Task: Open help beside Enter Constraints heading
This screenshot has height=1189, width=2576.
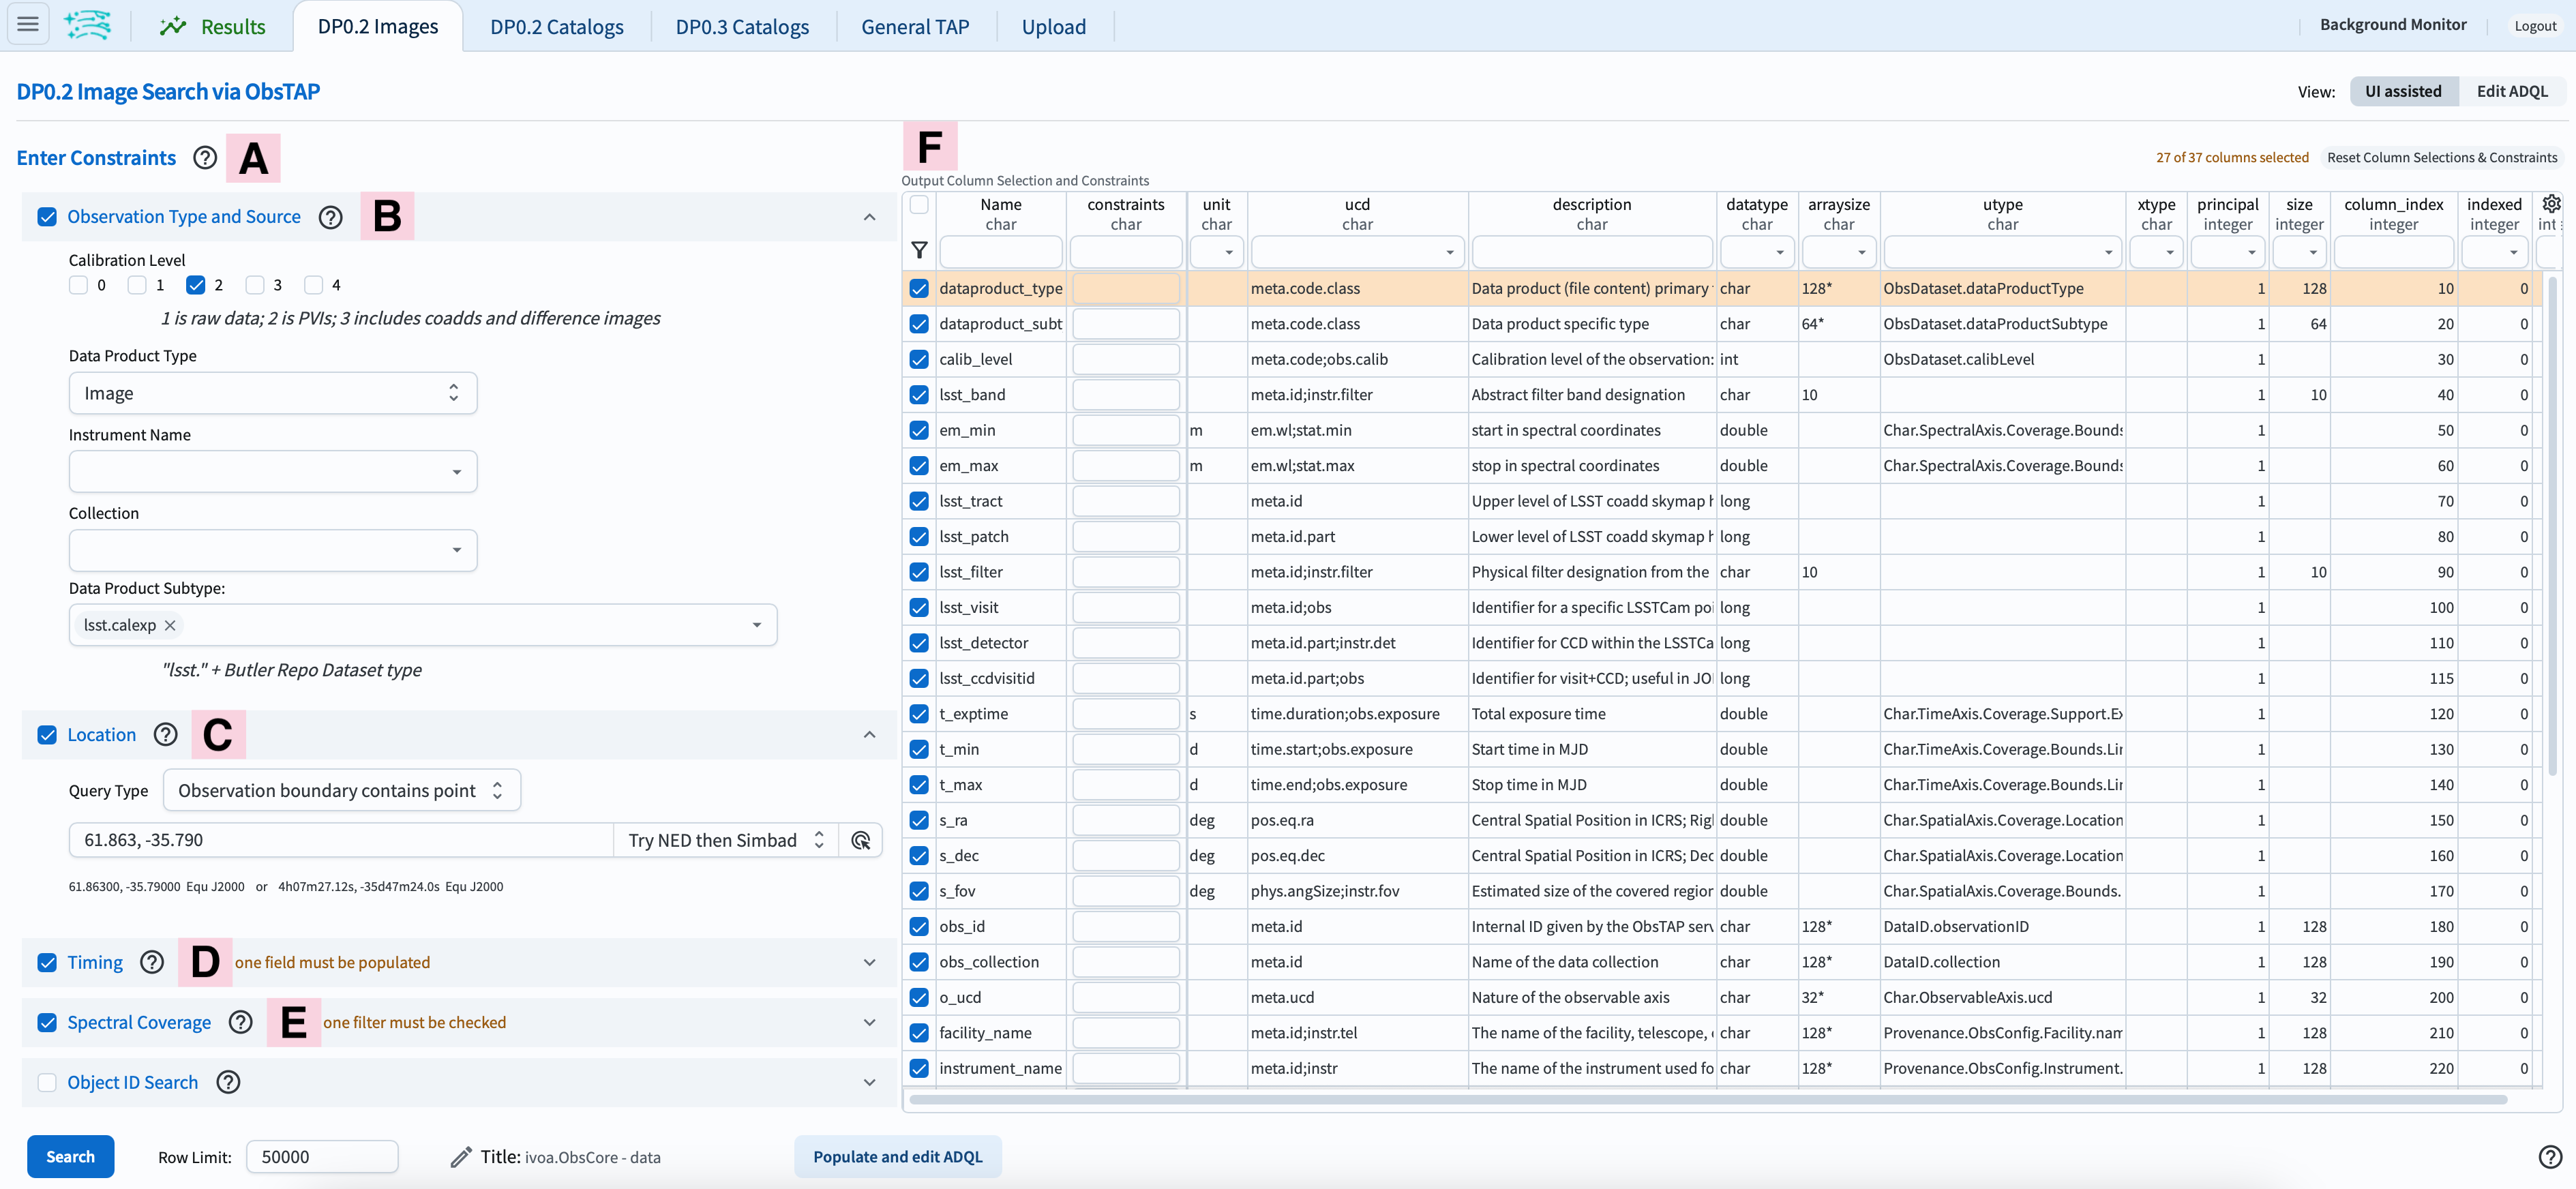Action: point(204,158)
